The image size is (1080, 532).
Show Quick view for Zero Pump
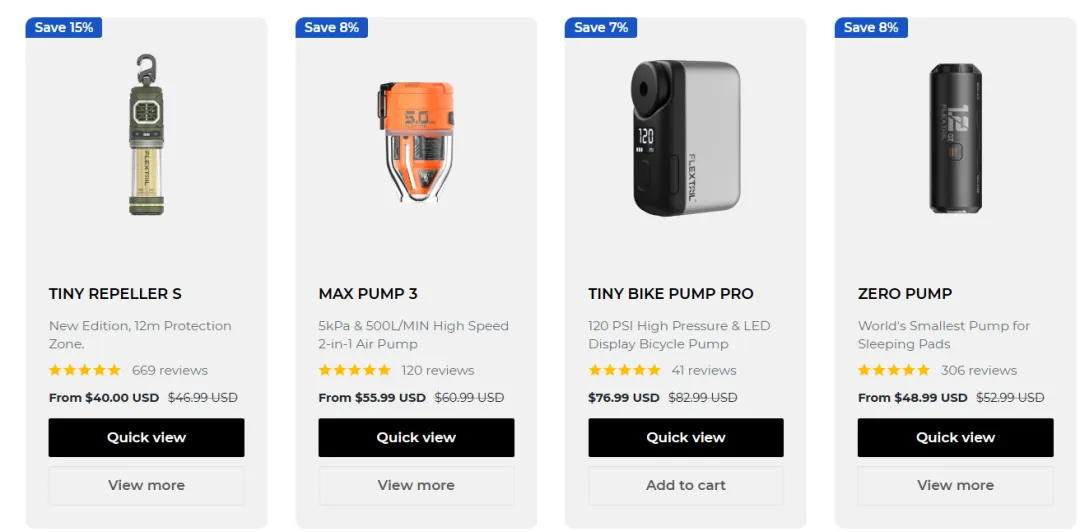955,437
